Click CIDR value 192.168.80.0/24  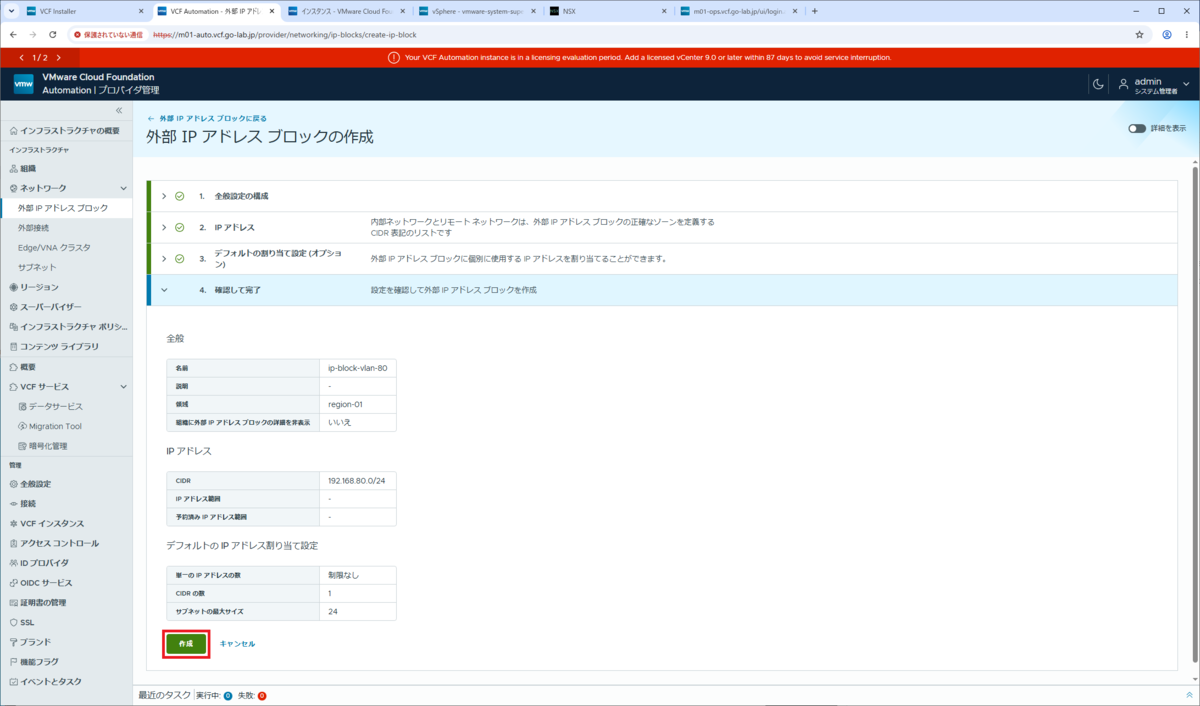pyautogui.click(x=356, y=480)
